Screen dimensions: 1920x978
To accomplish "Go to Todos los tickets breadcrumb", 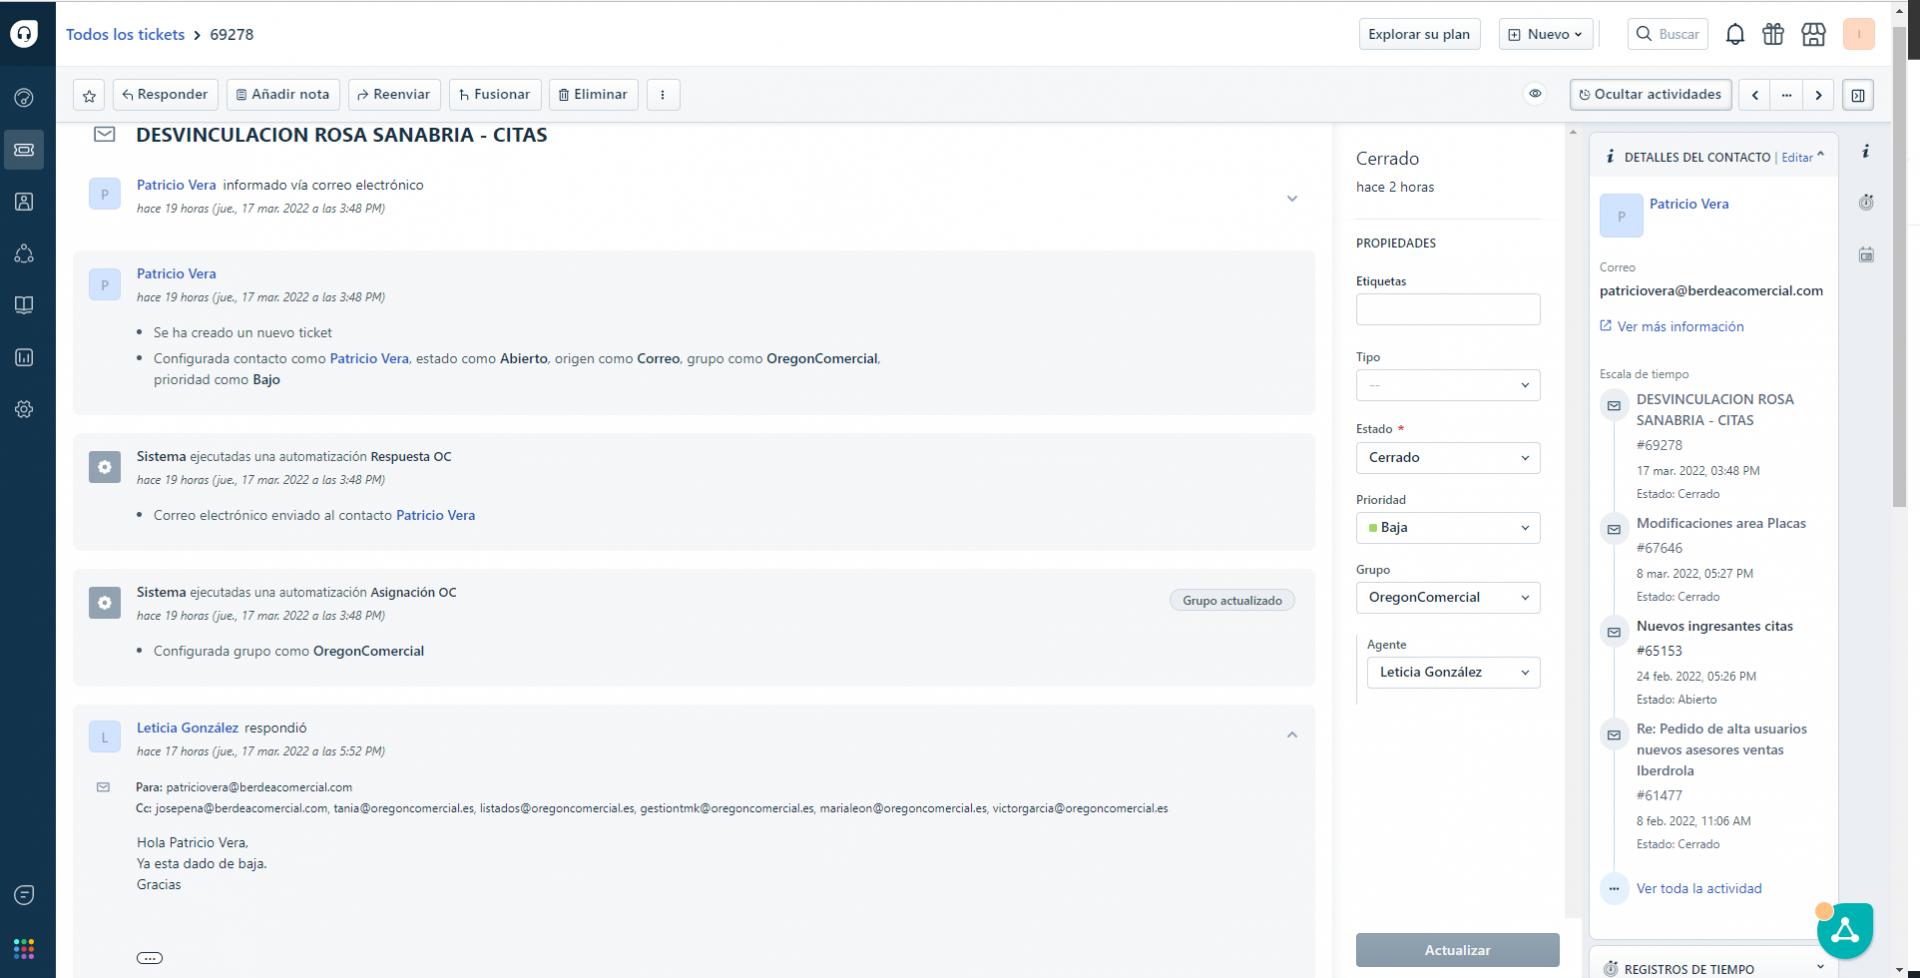I will click(125, 34).
